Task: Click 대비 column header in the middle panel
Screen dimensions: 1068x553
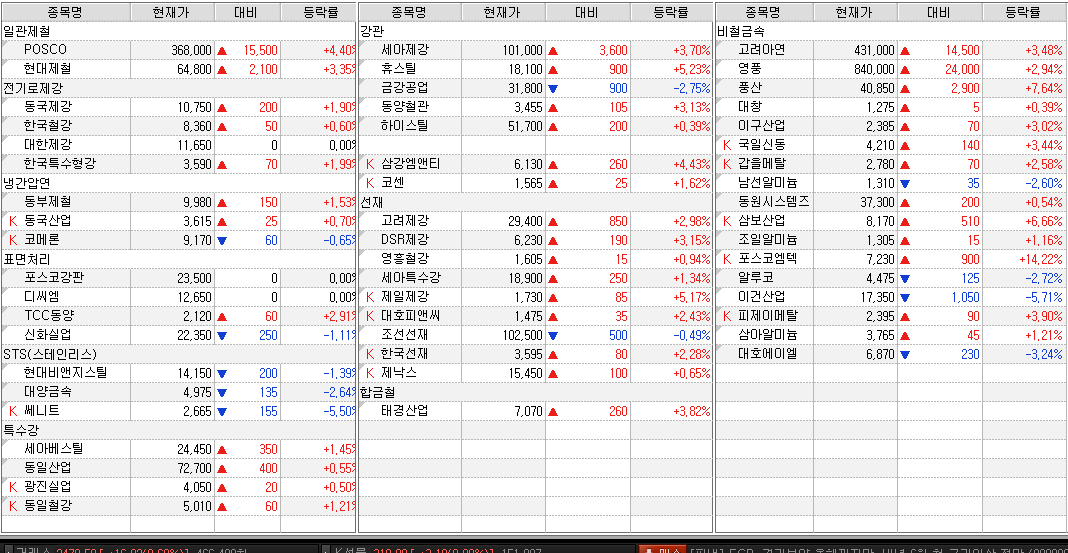Action: click(587, 12)
